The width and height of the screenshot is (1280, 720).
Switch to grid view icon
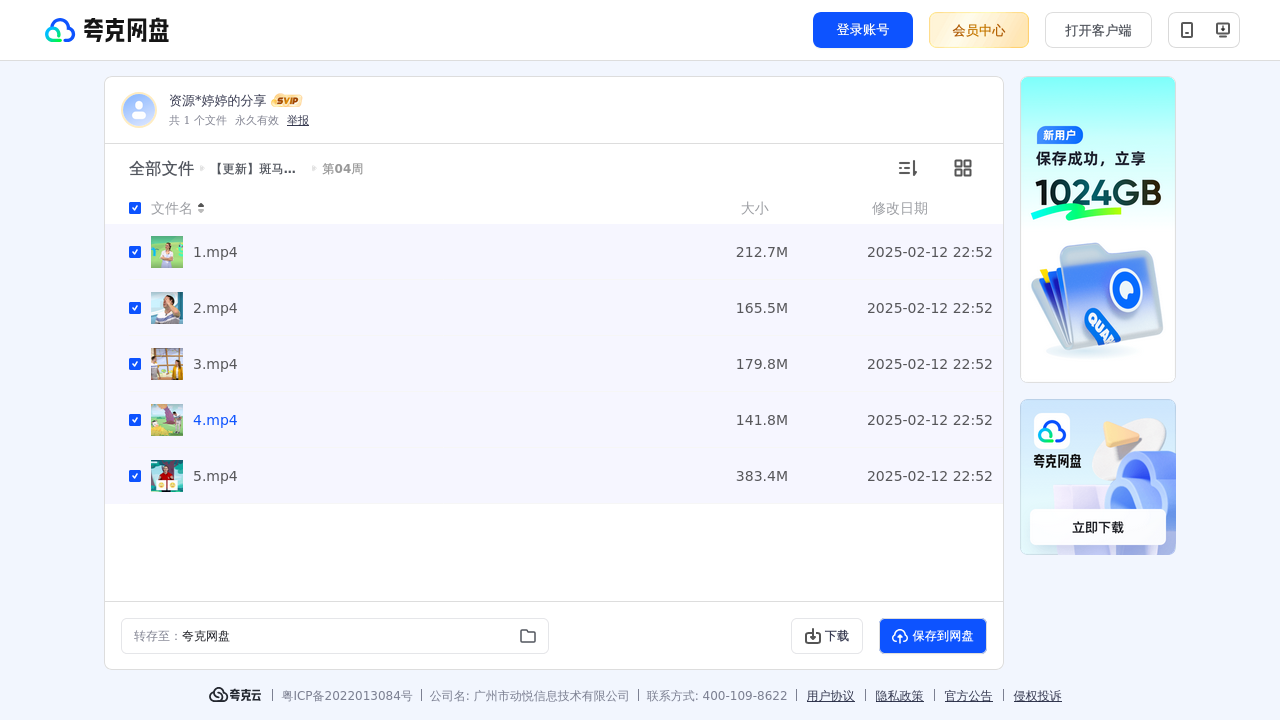963,168
